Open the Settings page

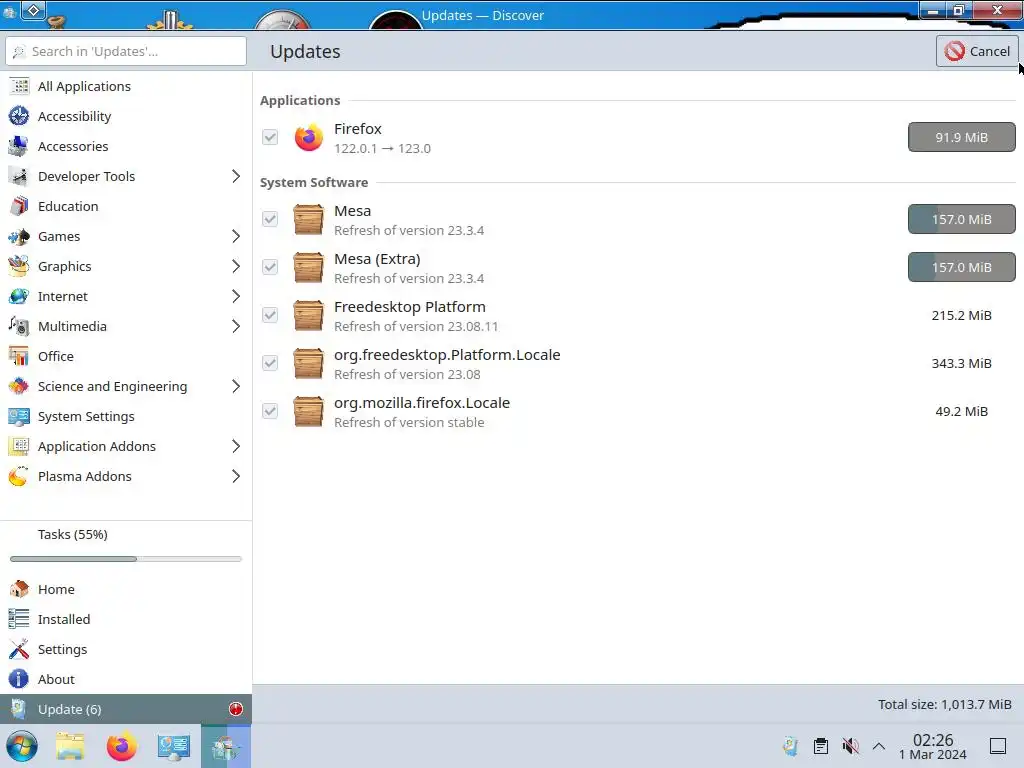click(x=126, y=649)
